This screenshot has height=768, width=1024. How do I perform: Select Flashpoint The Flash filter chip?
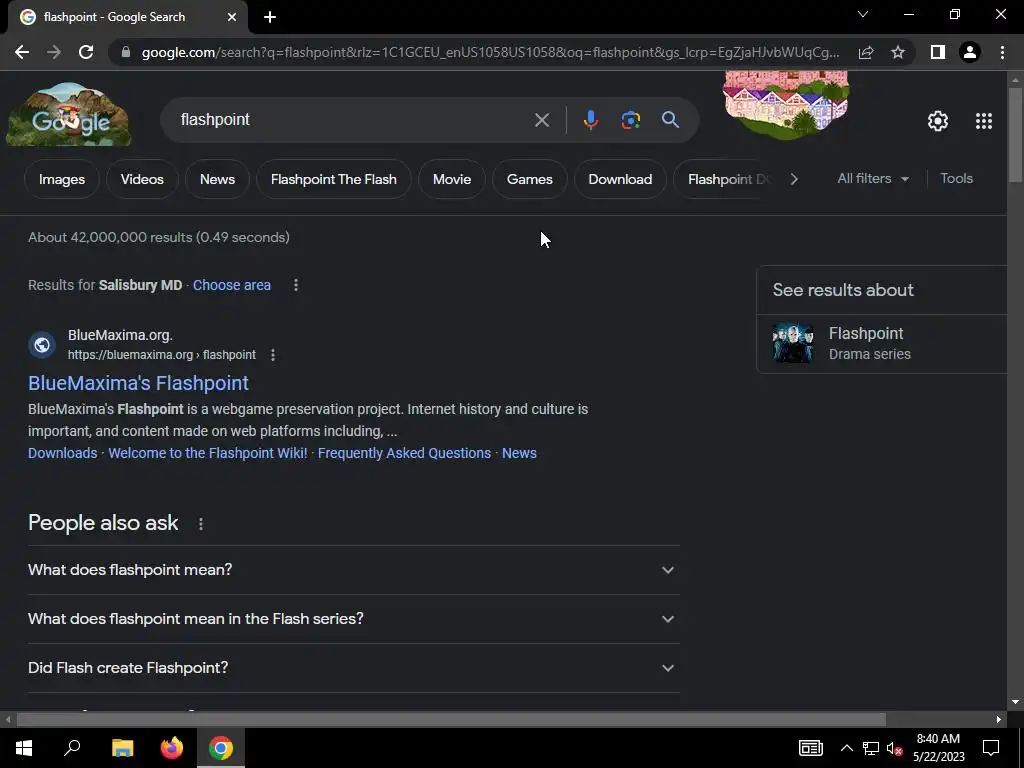334,179
